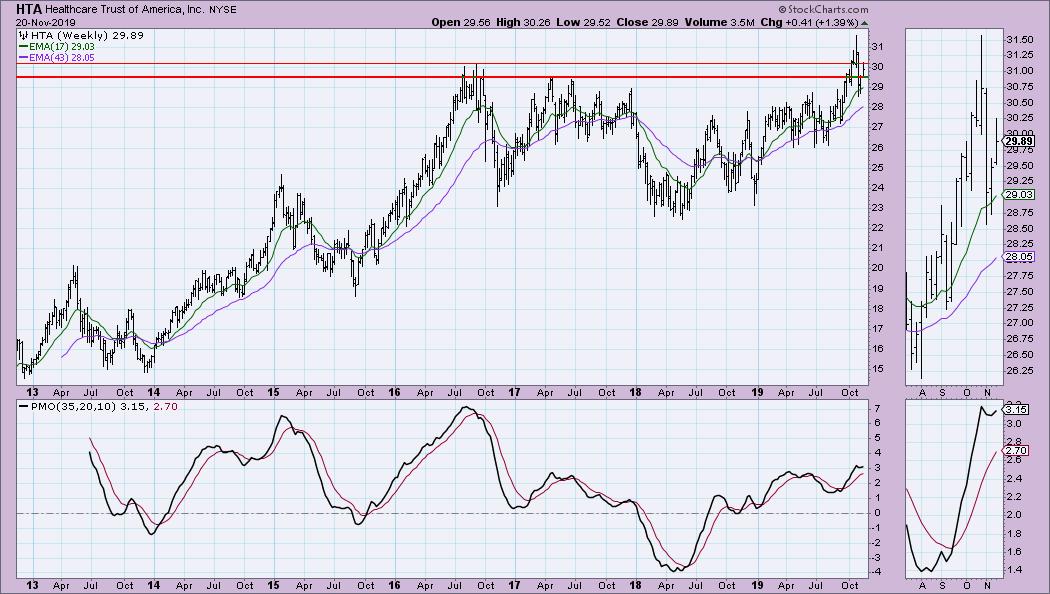Click the Close 29.89 value in the header
The width and height of the screenshot is (1050, 594).
[648, 22]
